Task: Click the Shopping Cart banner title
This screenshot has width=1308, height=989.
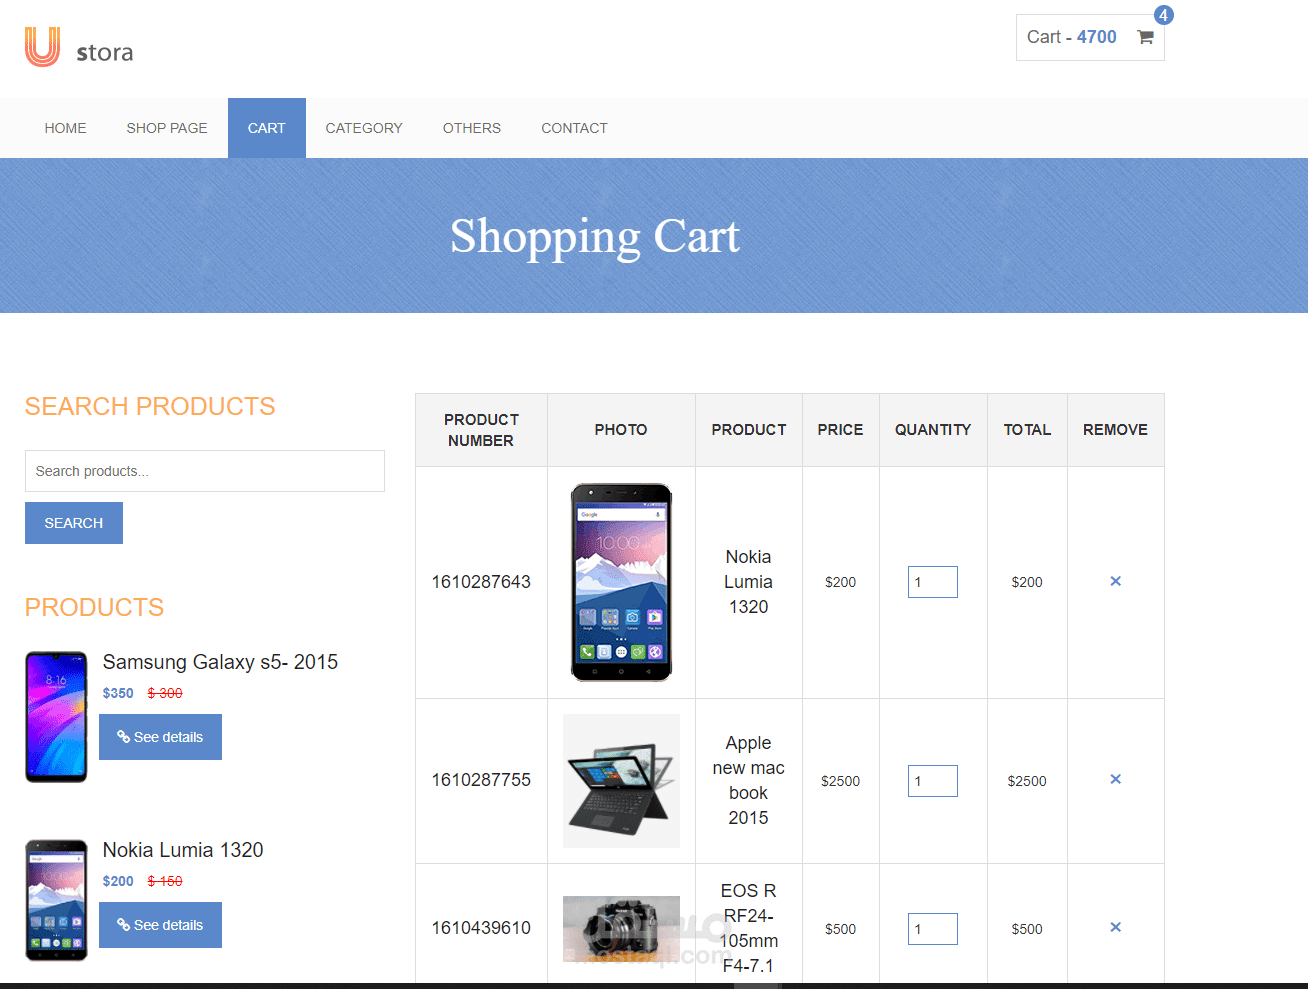Action: coord(595,237)
